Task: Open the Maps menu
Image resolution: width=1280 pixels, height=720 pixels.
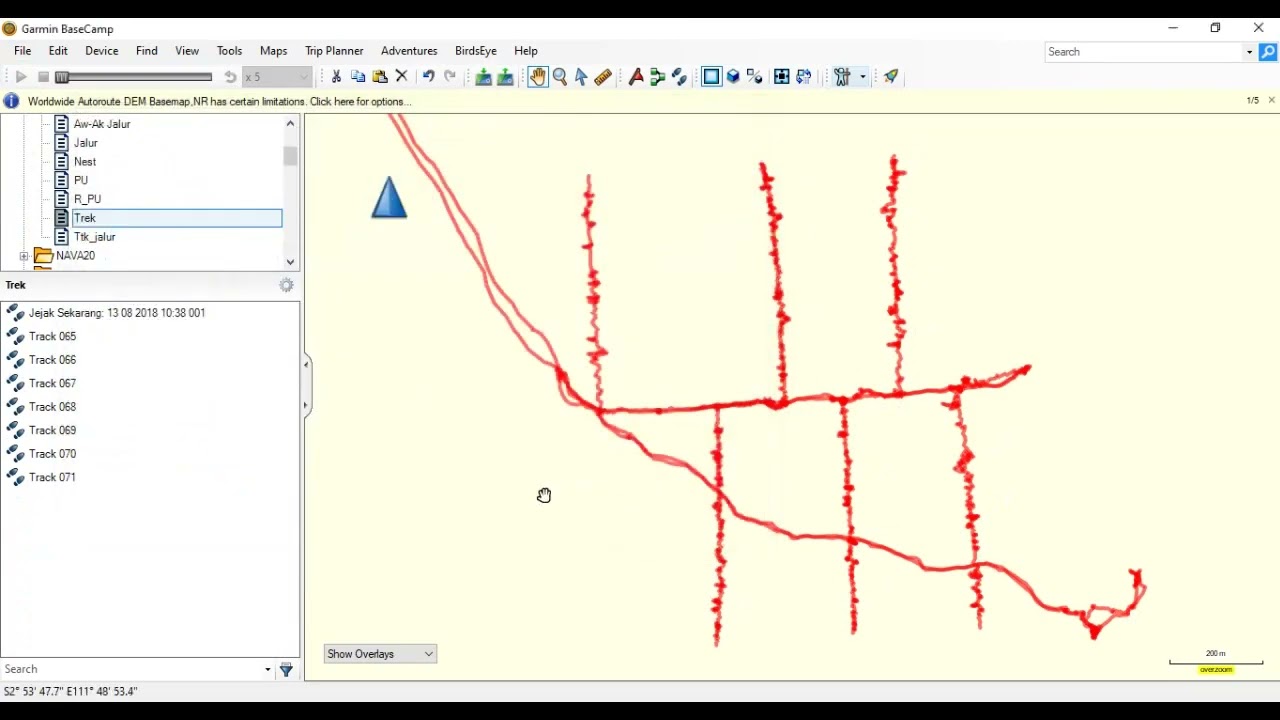Action: 274,51
